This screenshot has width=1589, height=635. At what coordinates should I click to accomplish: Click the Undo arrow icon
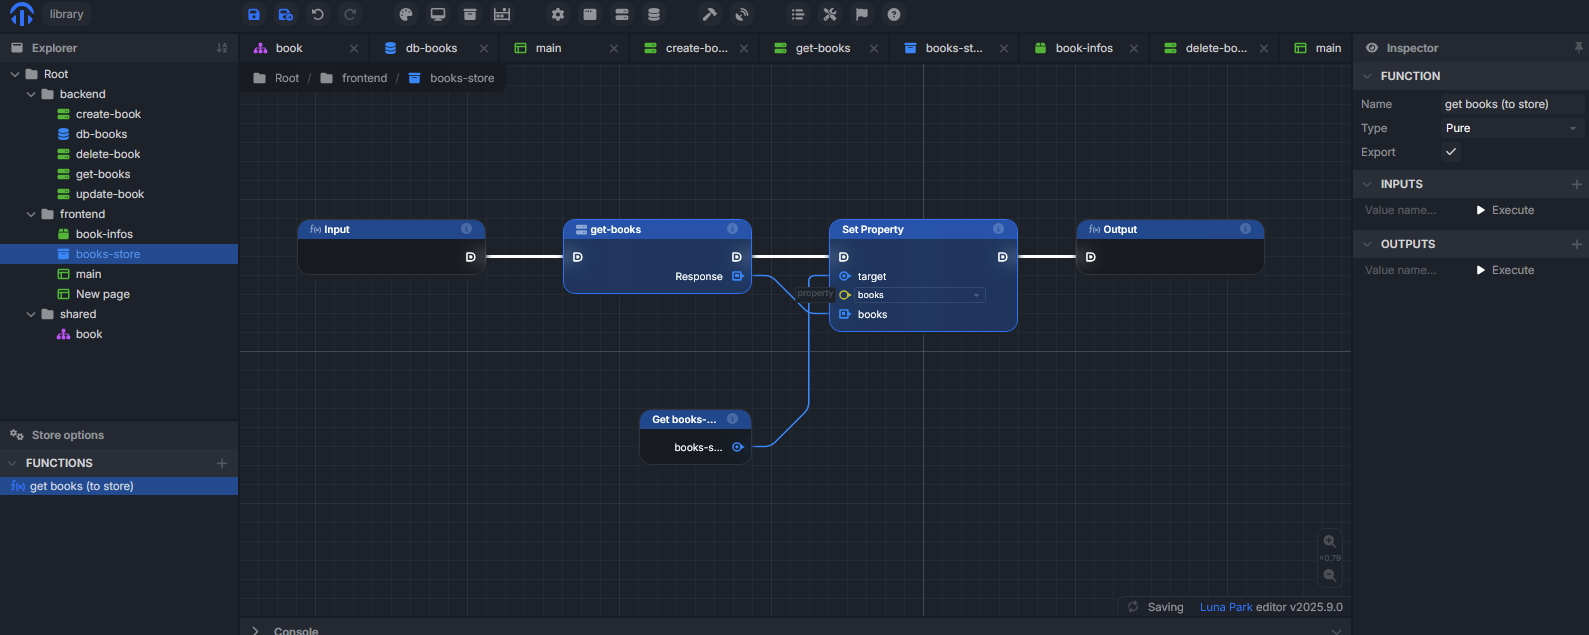[x=318, y=14]
